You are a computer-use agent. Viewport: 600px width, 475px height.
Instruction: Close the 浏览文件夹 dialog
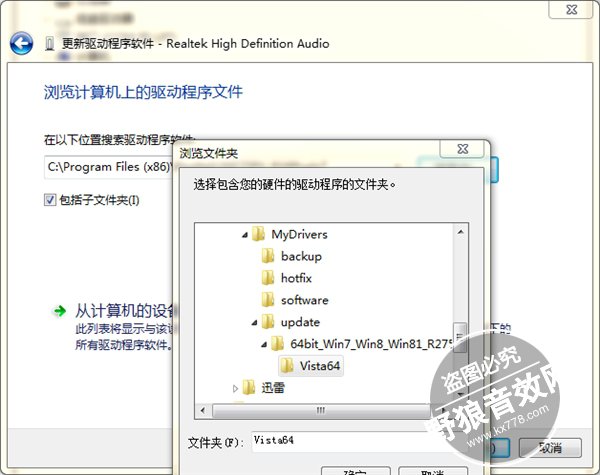(463, 149)
